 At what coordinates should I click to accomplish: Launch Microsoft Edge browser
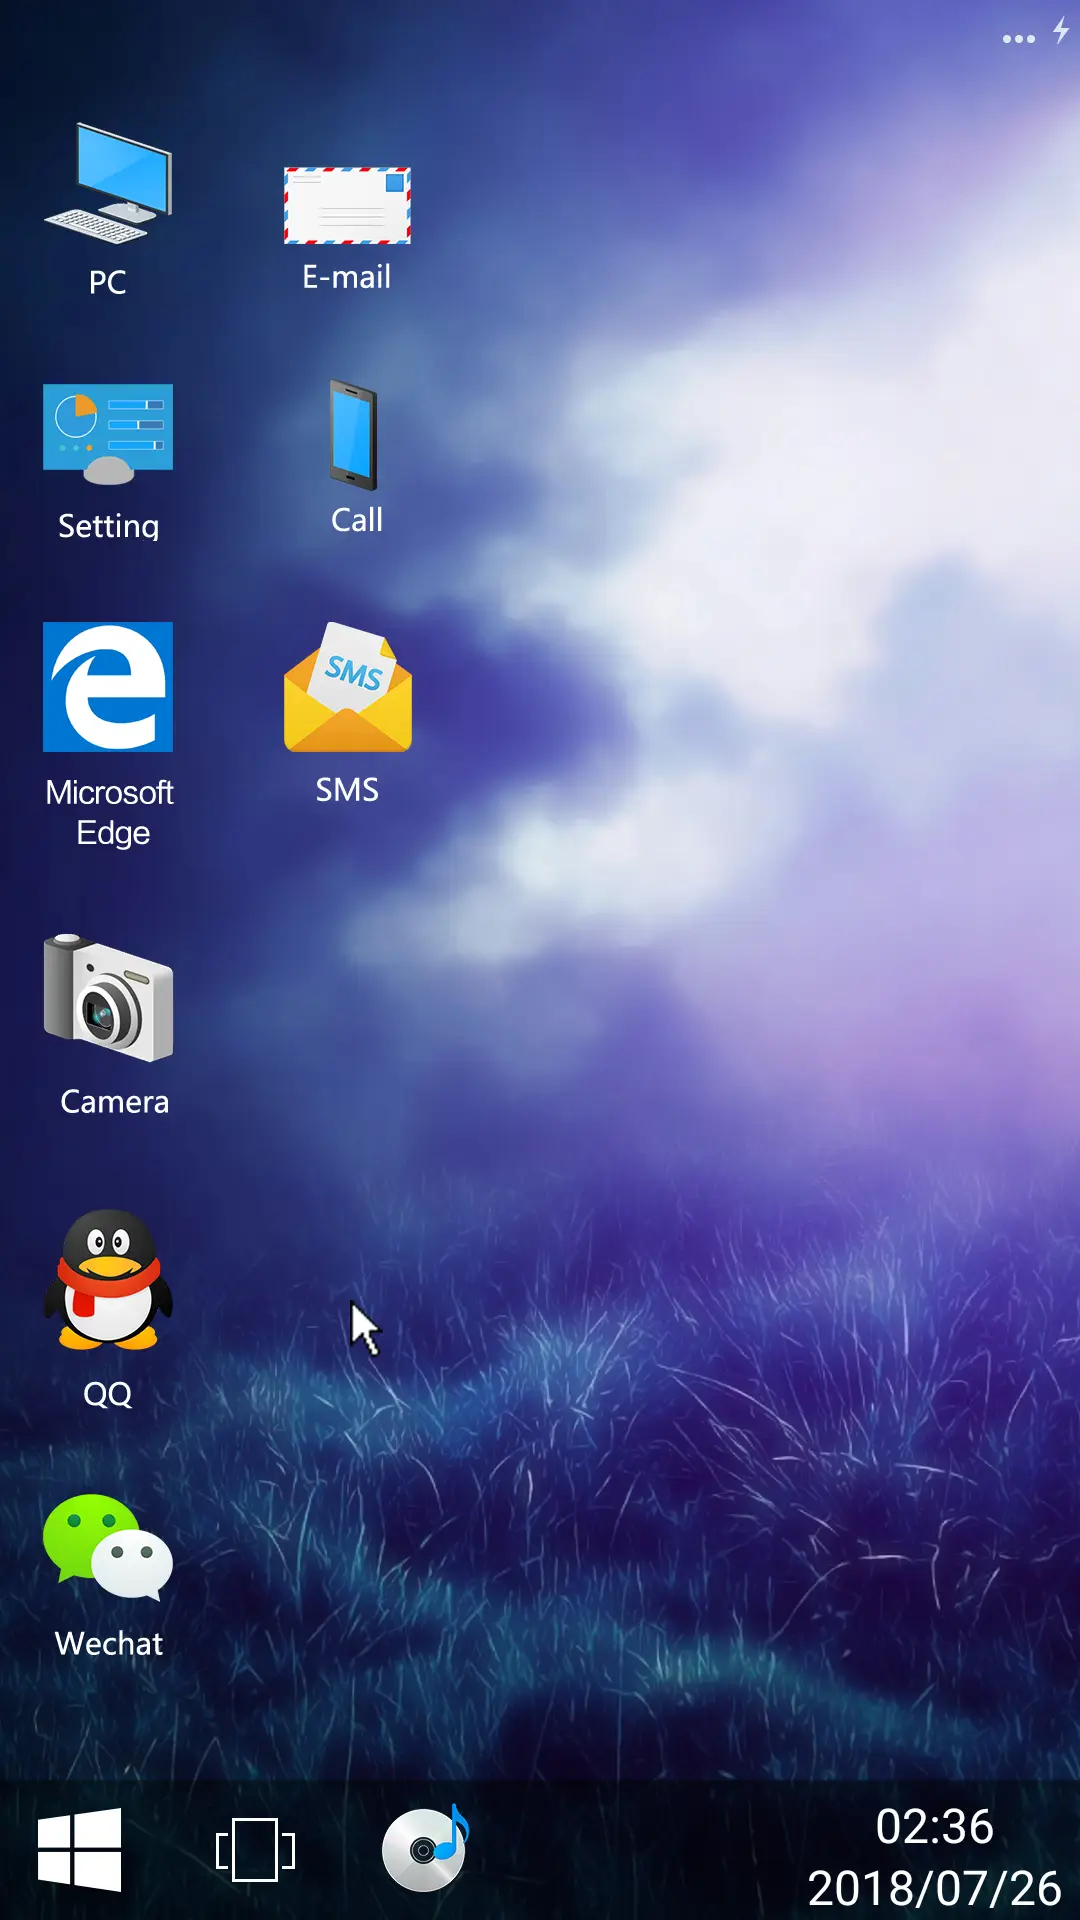[108, 687]
